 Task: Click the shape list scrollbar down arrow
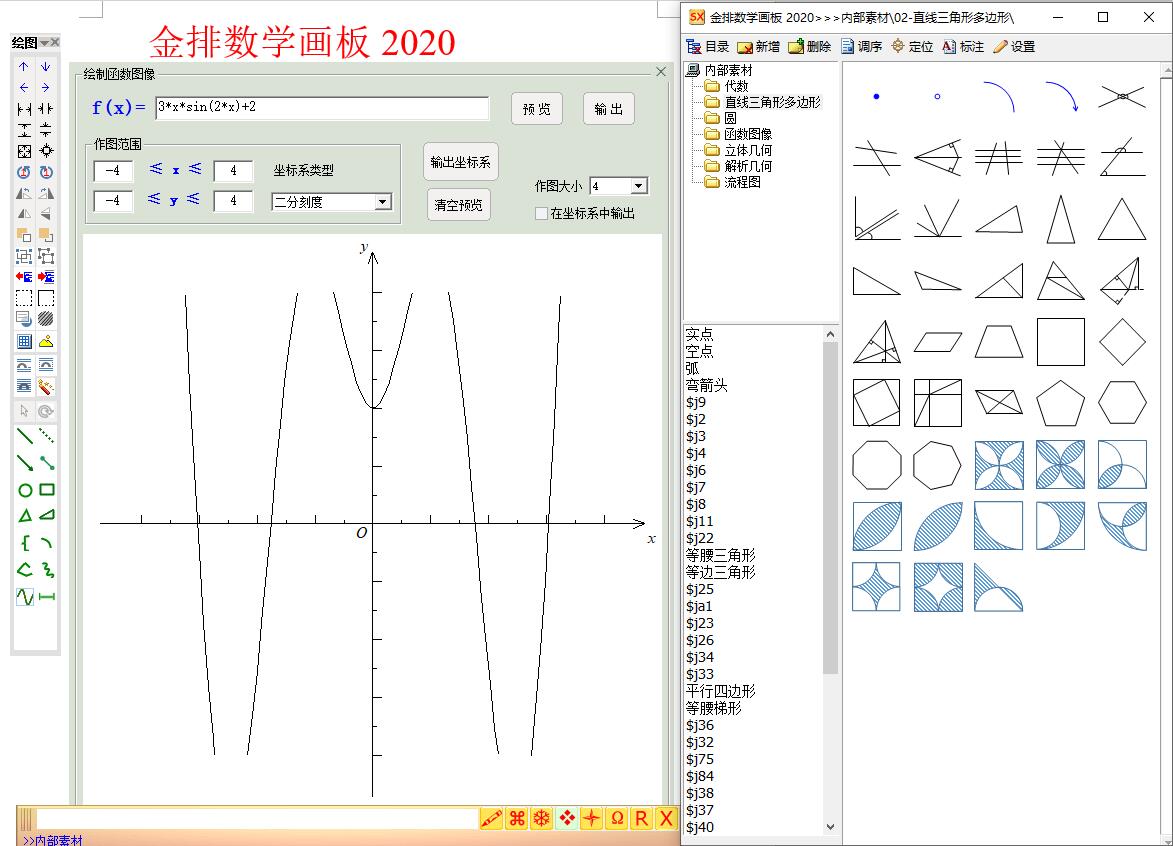click(x=830, y=827)
